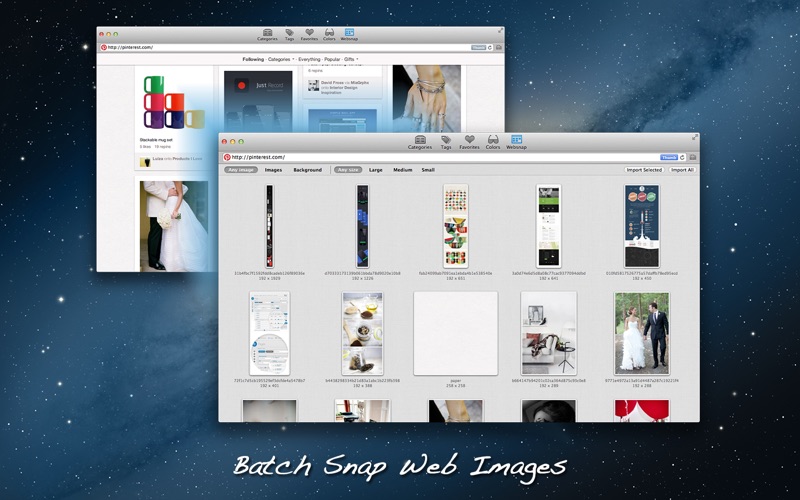The height and width of the screenshot is (500, 800).
Task: Select the Websnap toolbar icon in front window
Action: [516, 142]
